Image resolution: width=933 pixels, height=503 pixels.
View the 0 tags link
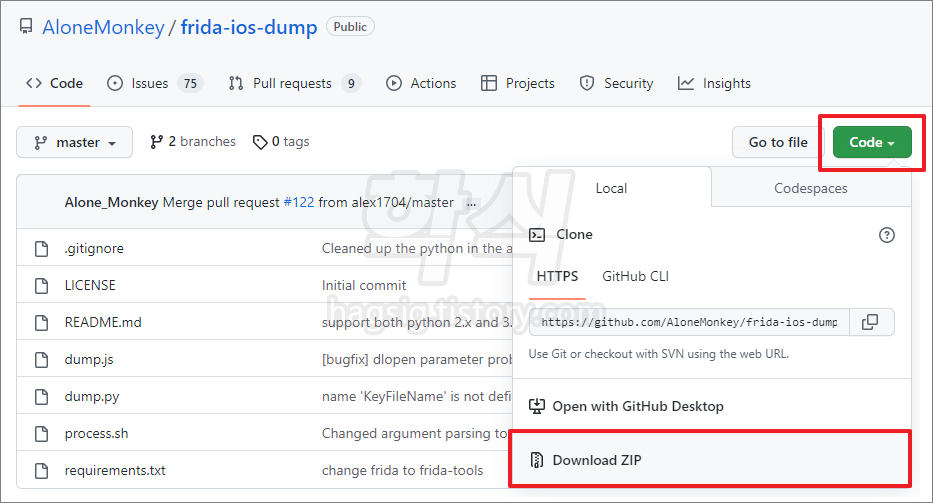pos(281,142)
